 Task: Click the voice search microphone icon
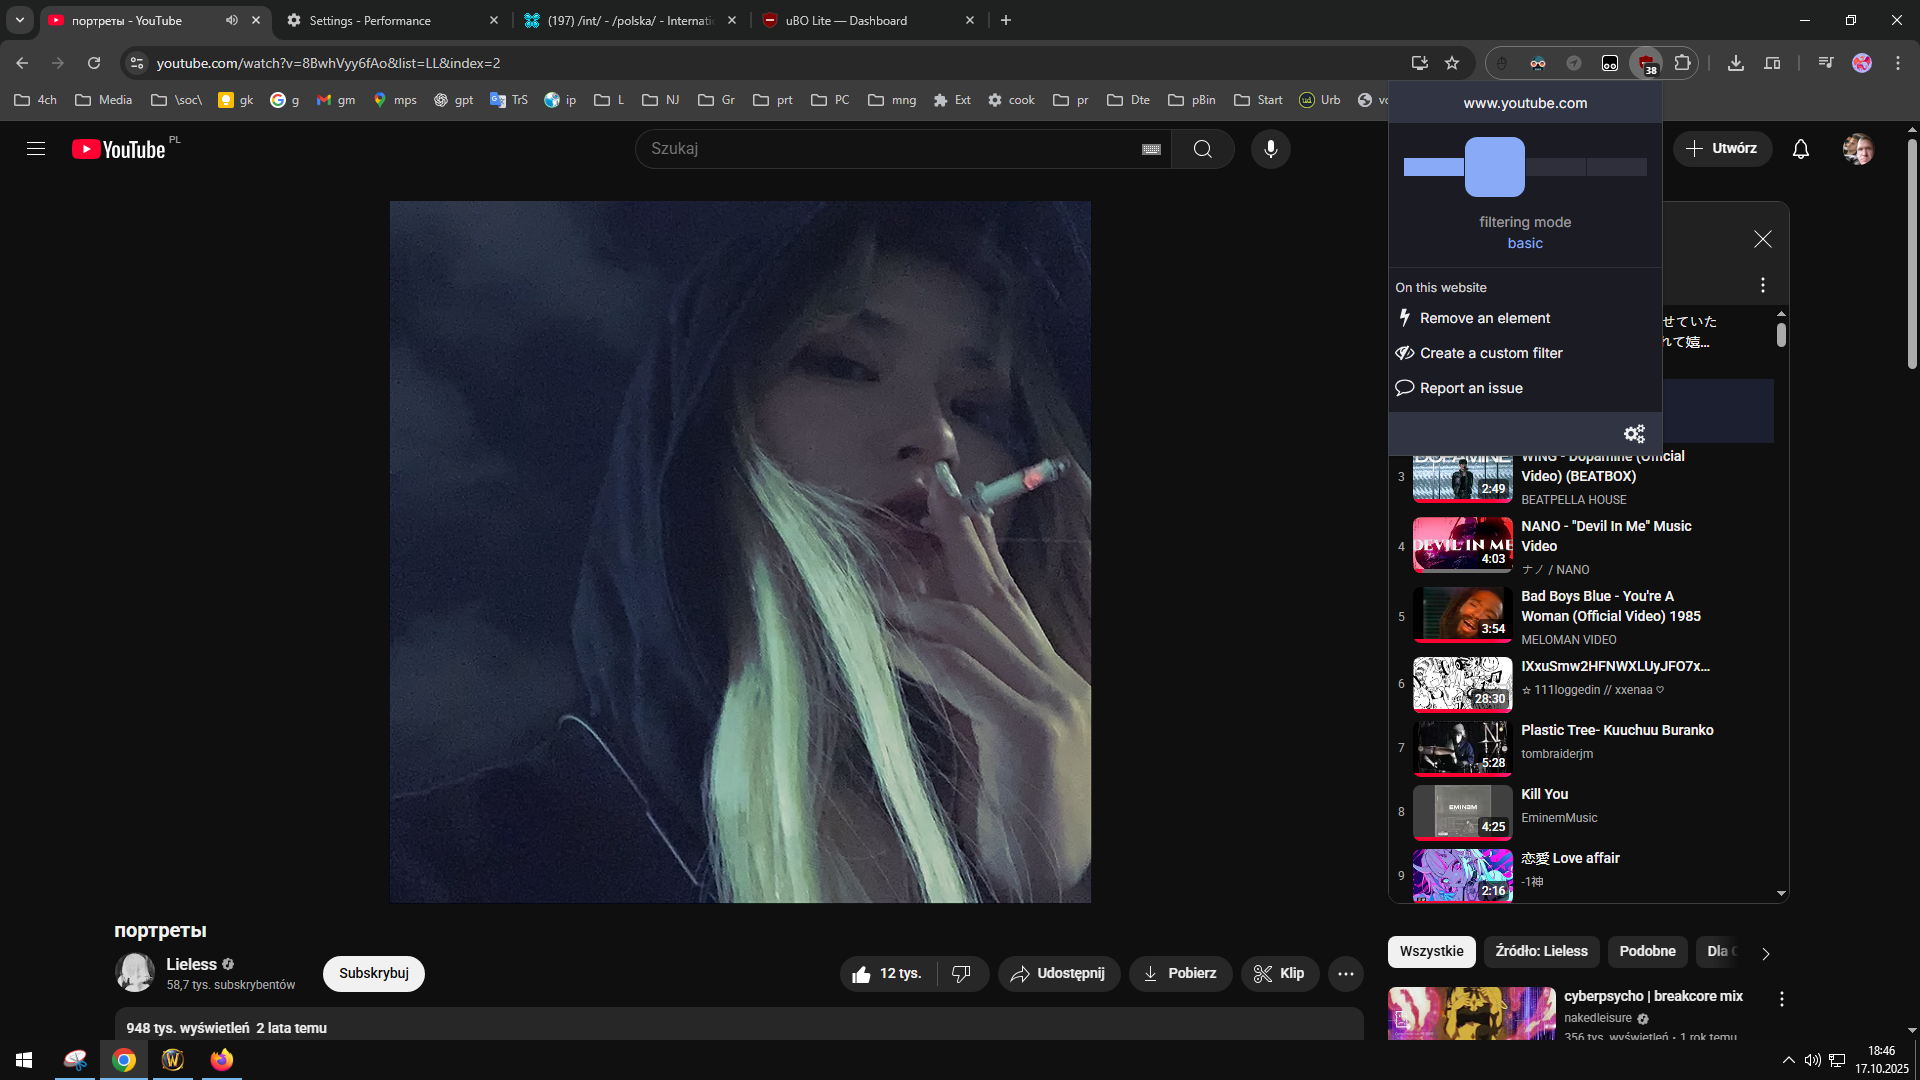tap(1270, 149)
